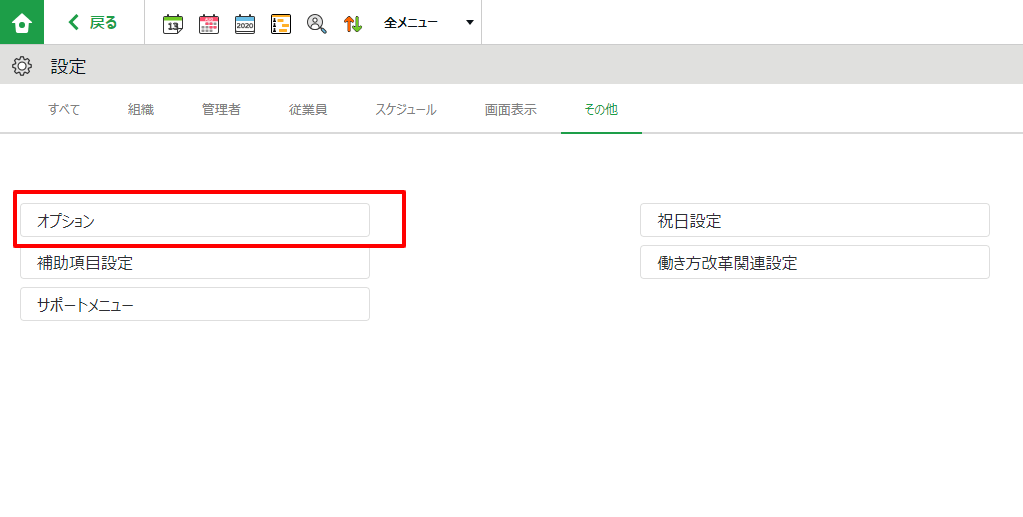The height and width of the screenshot is (517, 1023).
Task: Open 補助項目設定
Action: [x=195, y=263]
